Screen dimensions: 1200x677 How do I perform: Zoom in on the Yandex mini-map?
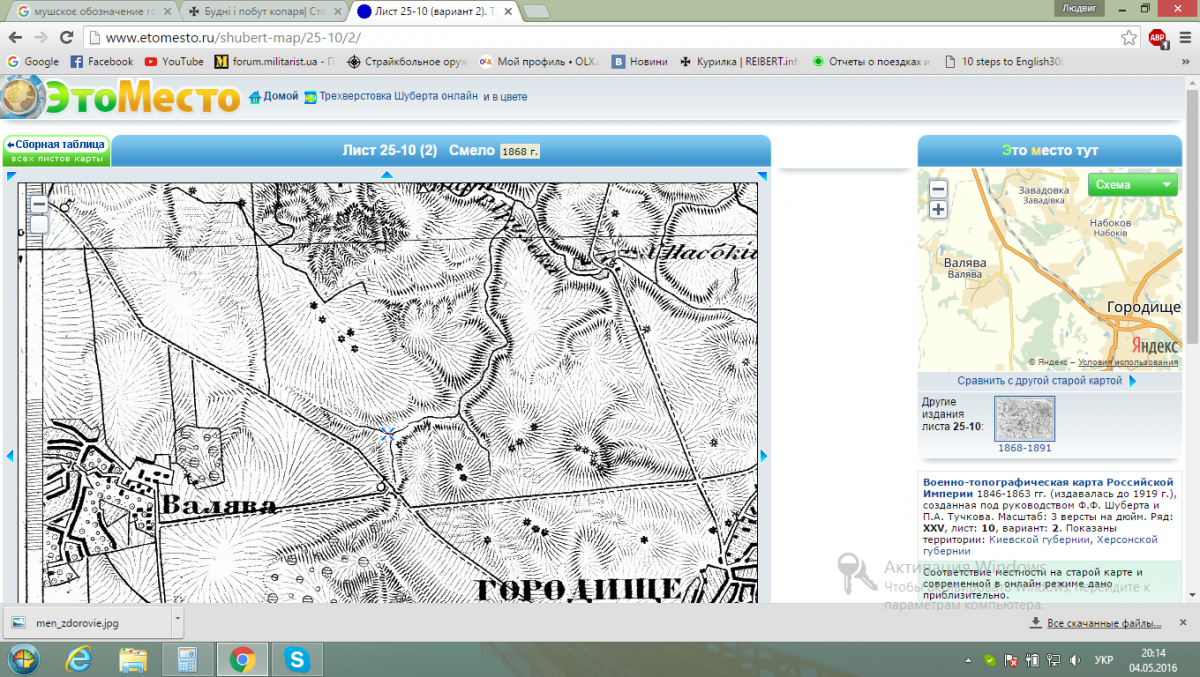coord(938,209)
